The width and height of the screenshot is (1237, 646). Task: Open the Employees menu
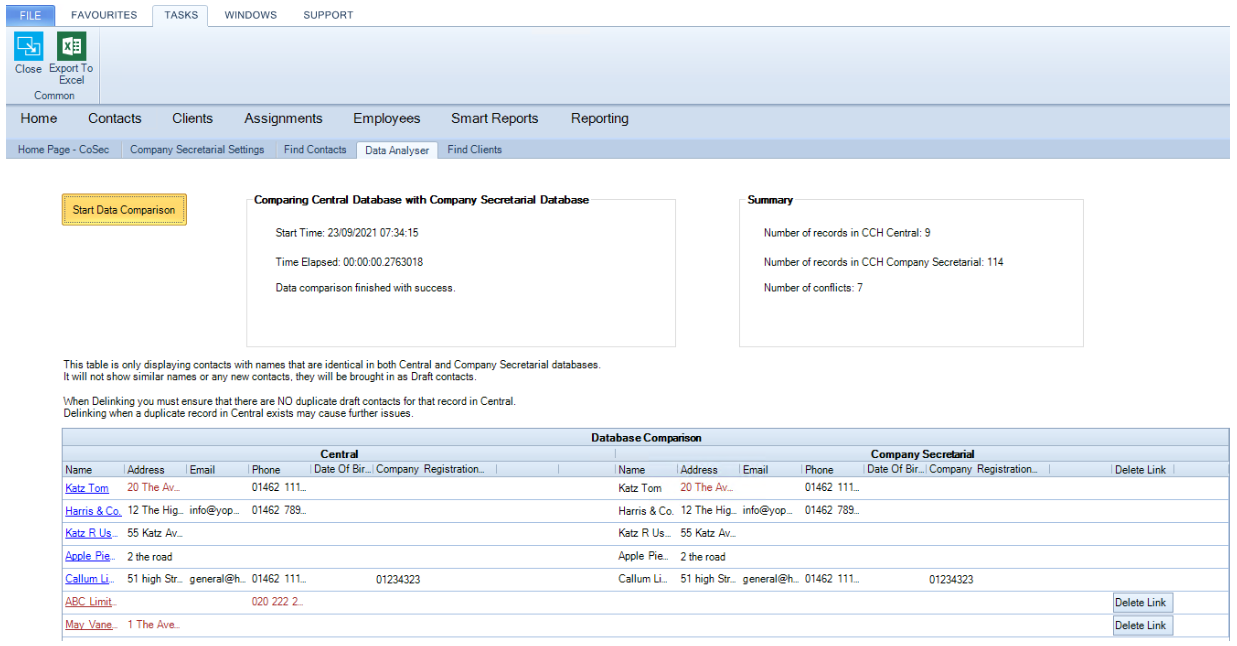point(386,118)
